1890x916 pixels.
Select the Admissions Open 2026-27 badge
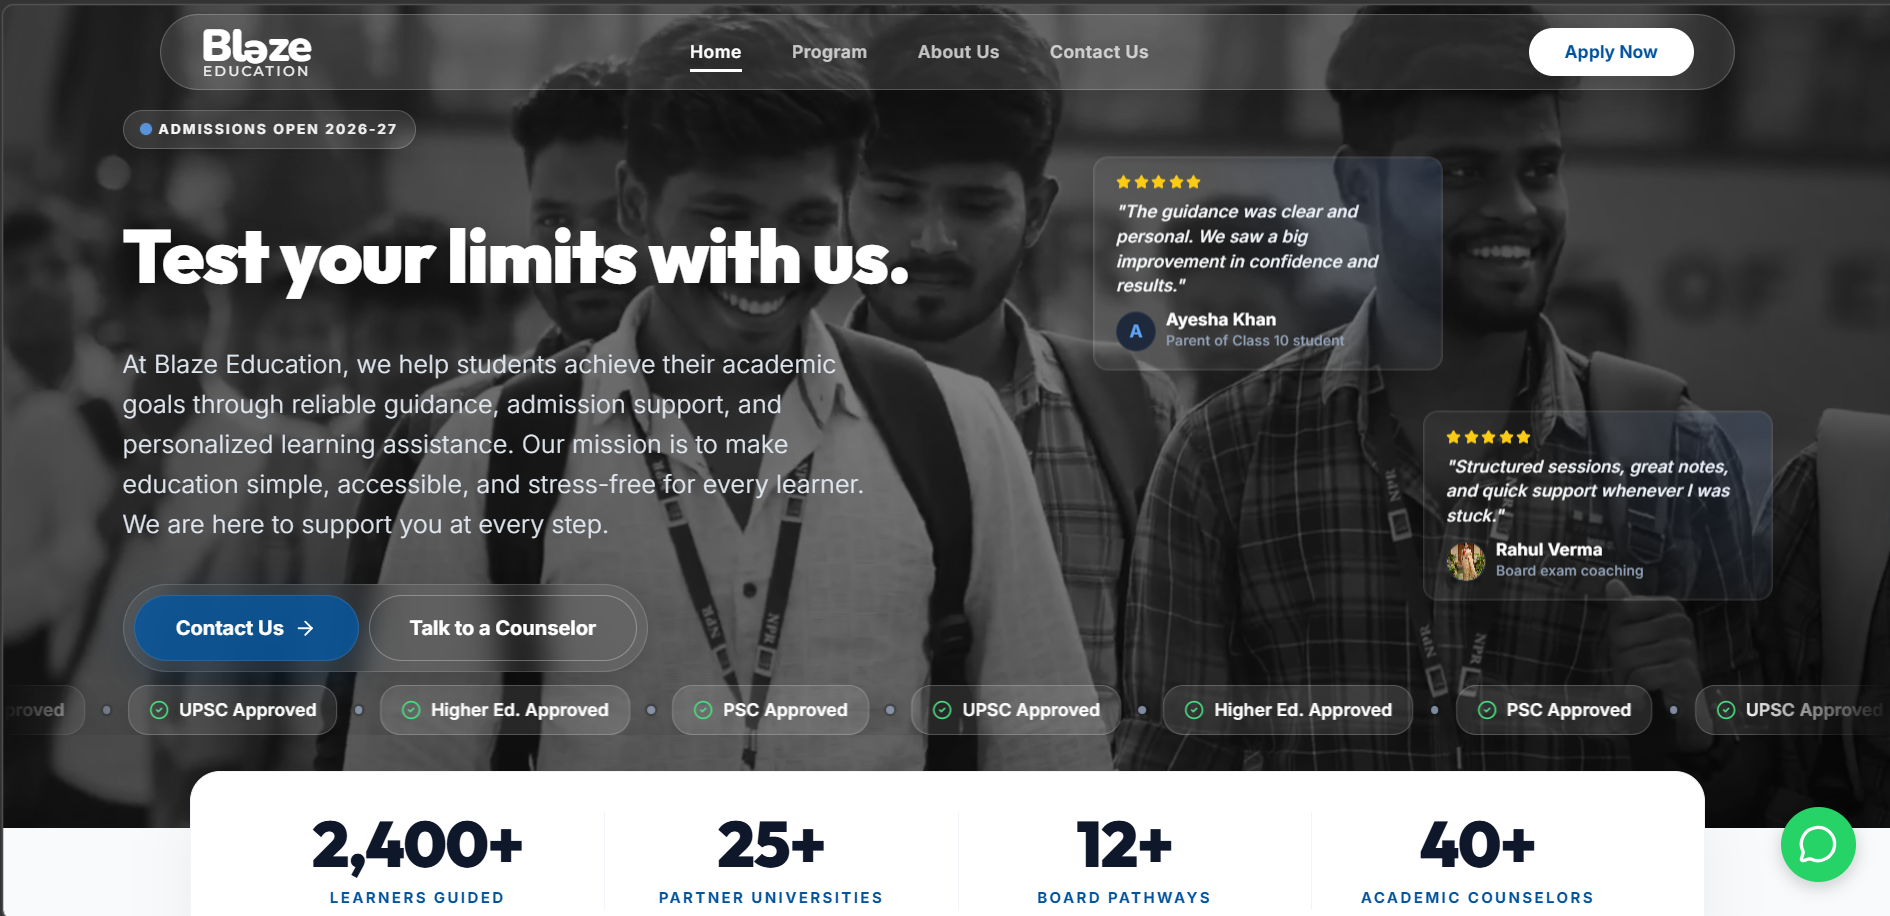pyautogui.click(x=269, y=129)
